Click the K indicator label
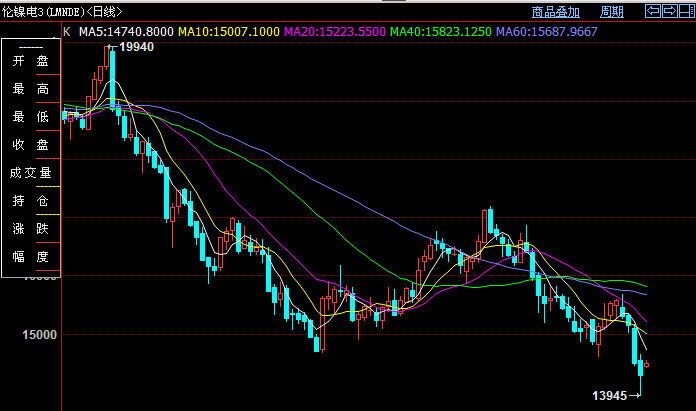Viewport: 696px width, 411px height. point(67,32)
